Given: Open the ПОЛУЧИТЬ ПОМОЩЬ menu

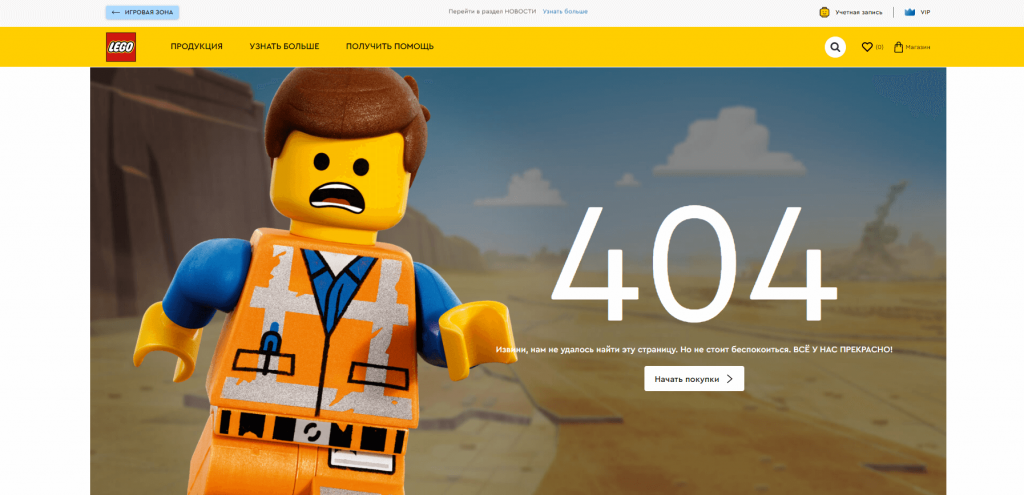Looking at the screenshot, I should [x=390, y=46].
